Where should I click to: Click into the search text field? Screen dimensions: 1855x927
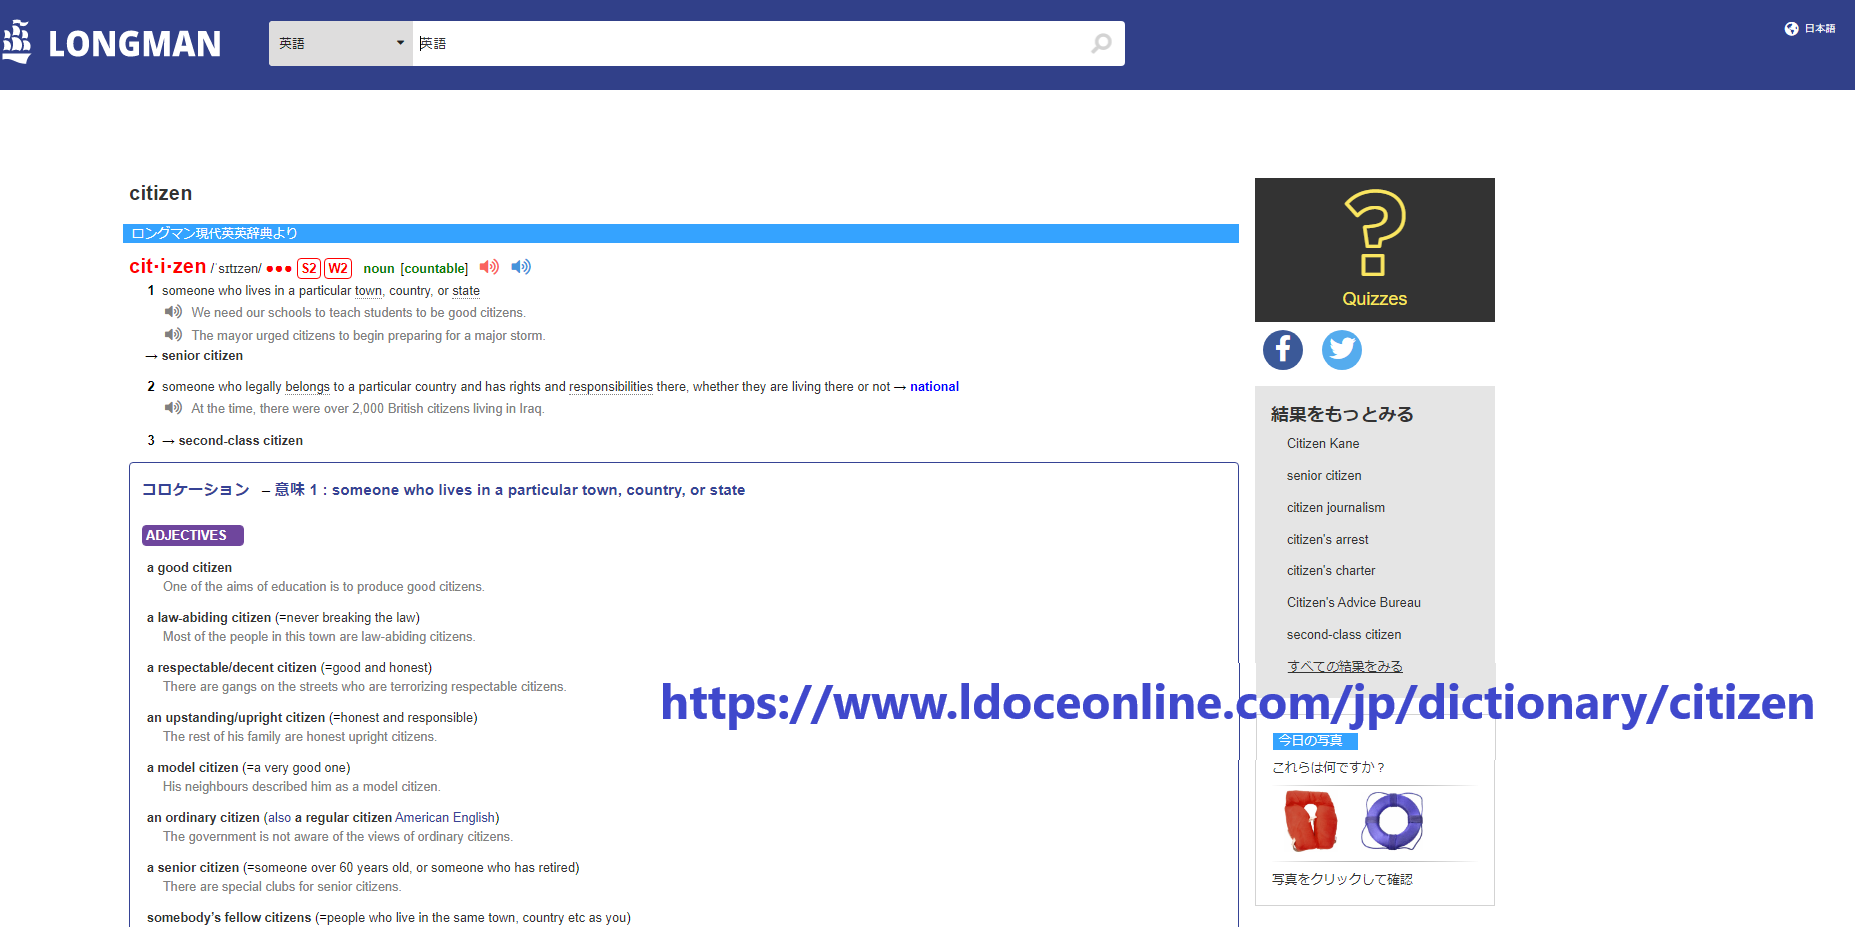750,43
